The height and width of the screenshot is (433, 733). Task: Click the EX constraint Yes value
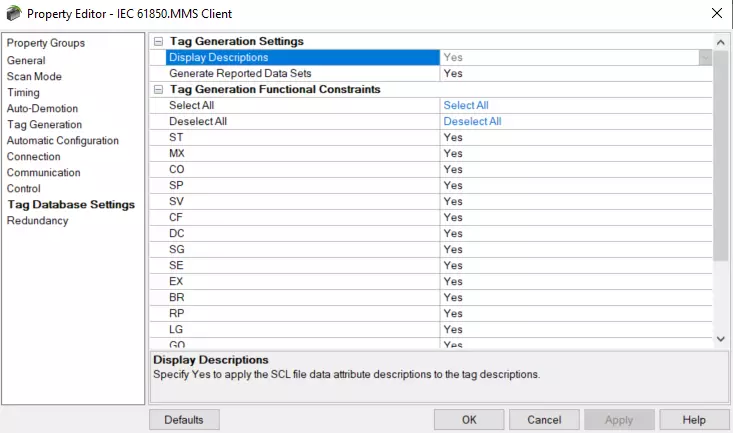coord(453,281)
